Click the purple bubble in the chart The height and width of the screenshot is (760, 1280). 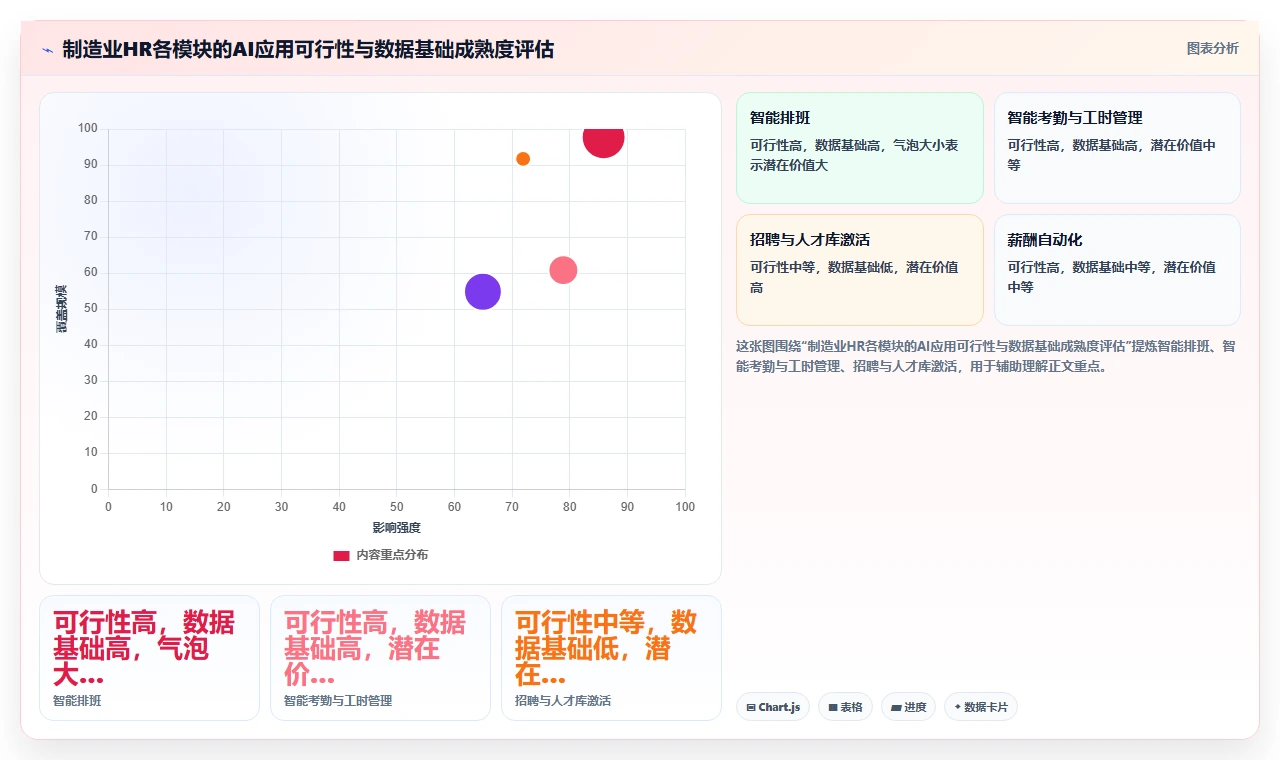pyautogui.click(x=483, y=292)
